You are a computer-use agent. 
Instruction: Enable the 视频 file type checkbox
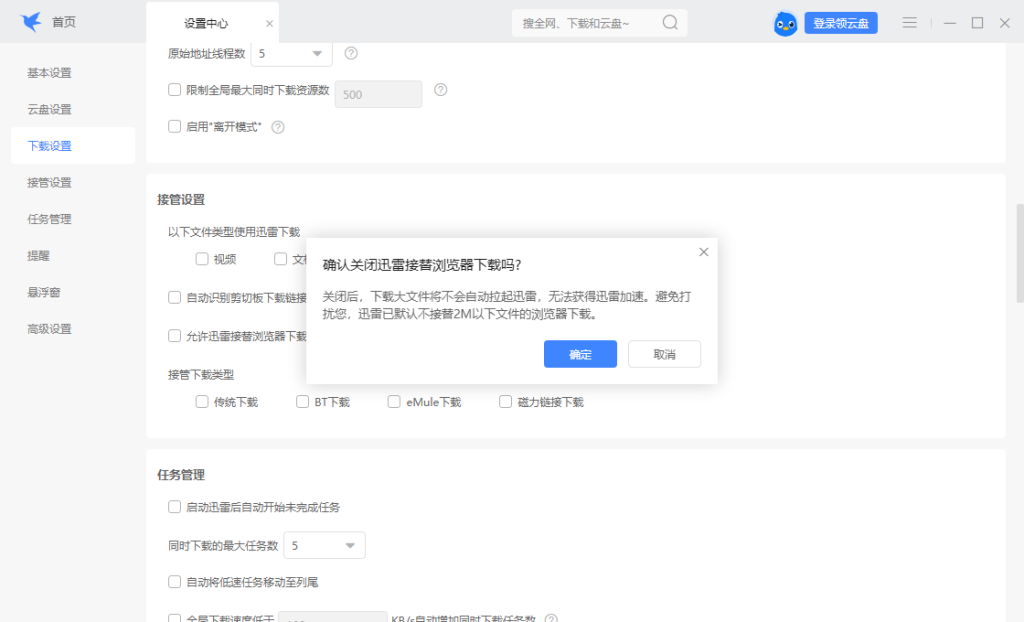coord(201,258)
